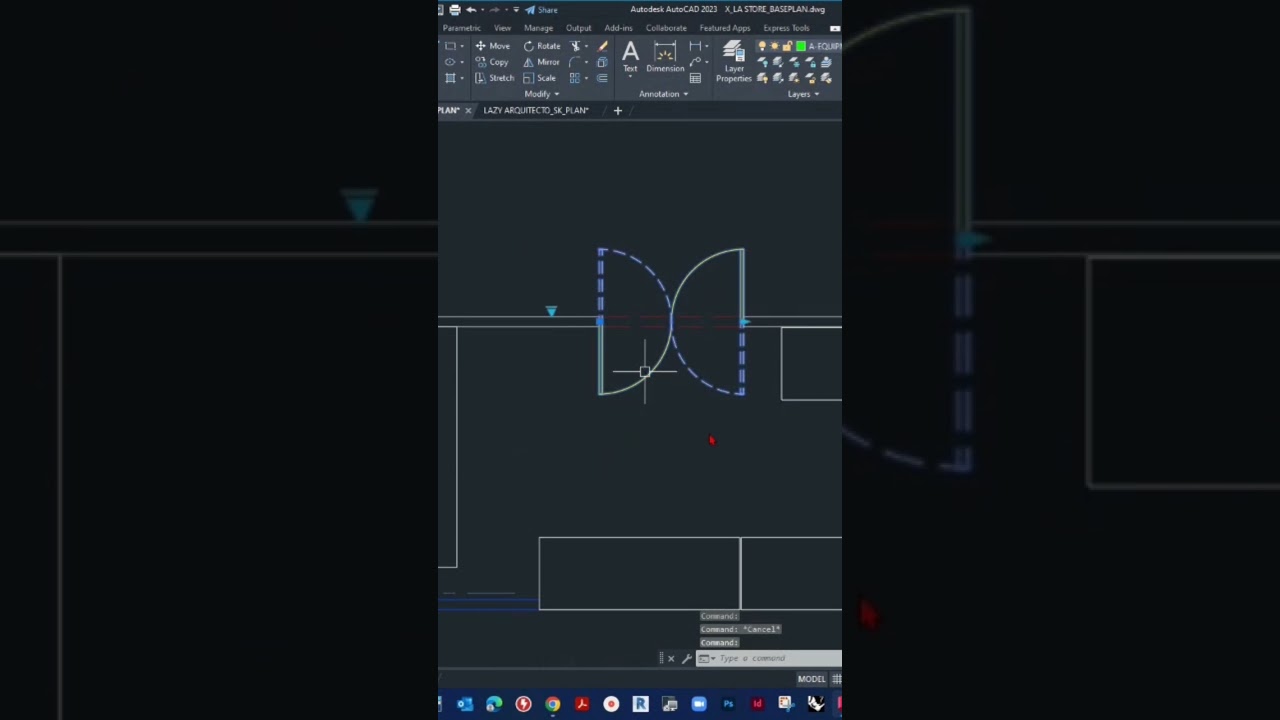Click the Redo arrow

[x=494, y=10]
